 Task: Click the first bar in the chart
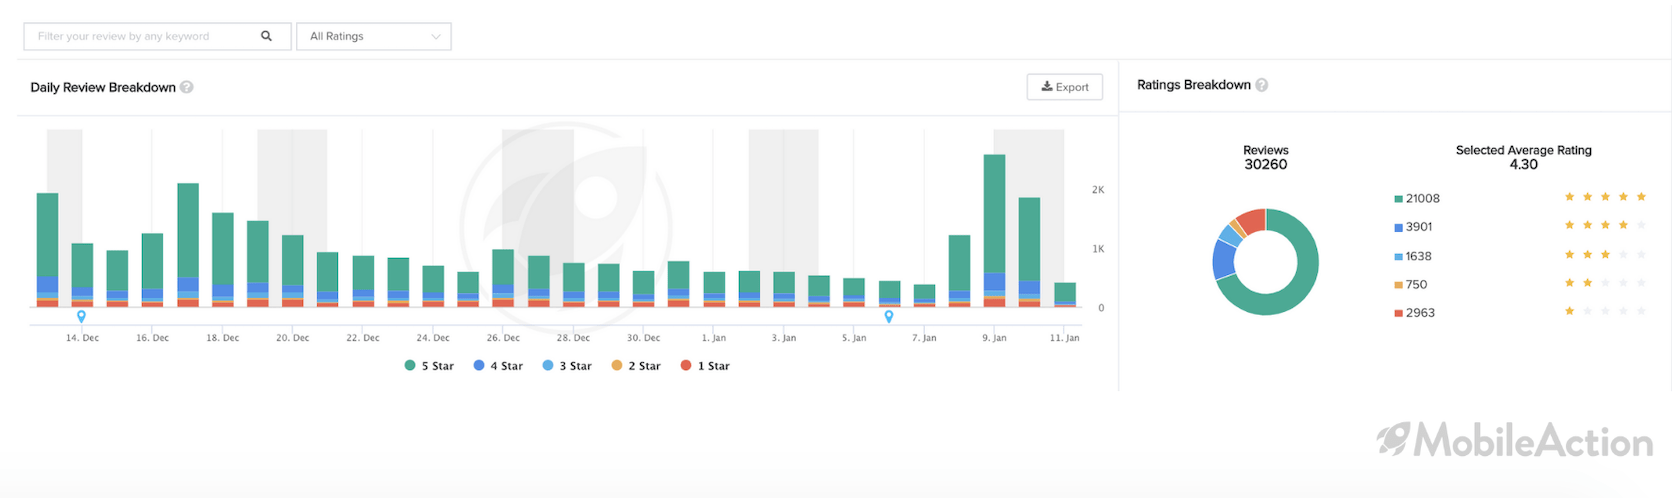[x=47, y=250]
